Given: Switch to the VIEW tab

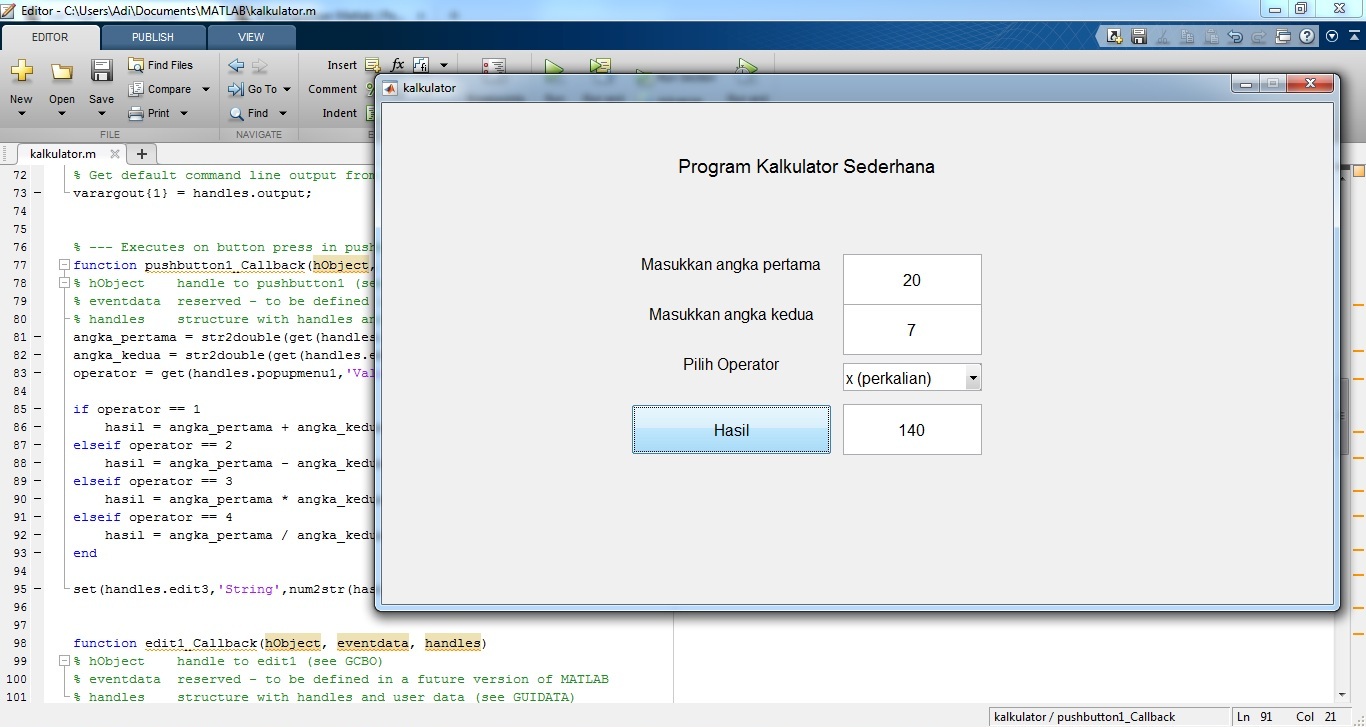Looking at the screenshot, I should [251, 37].
